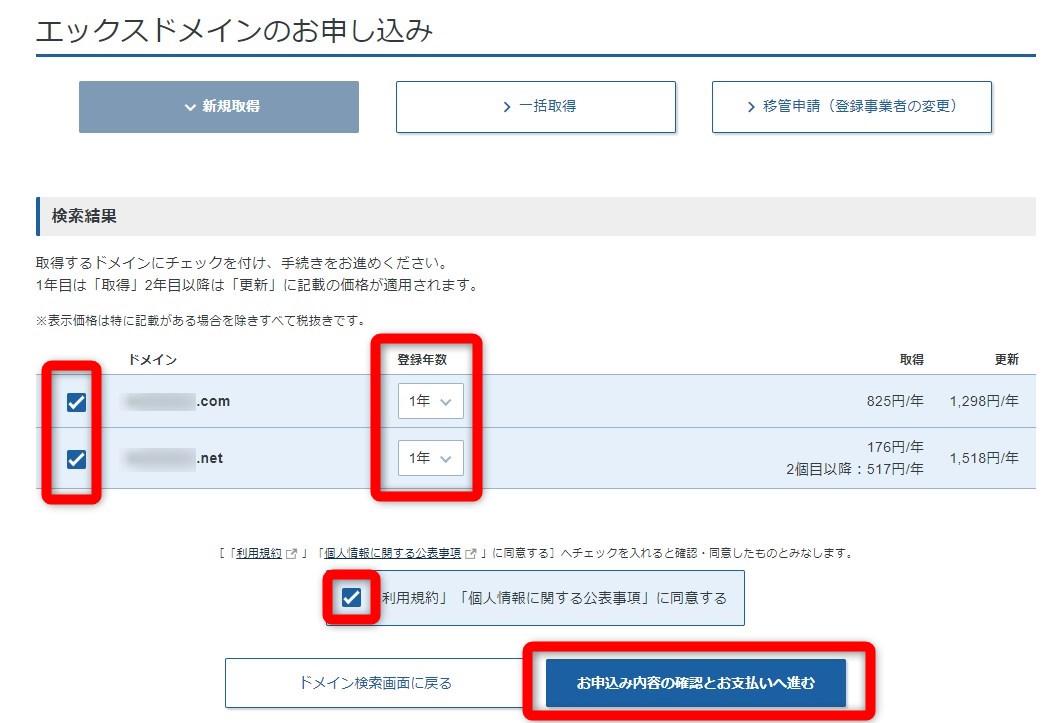Open the 1年 dropdown for the .net domain

pos(430,458)
